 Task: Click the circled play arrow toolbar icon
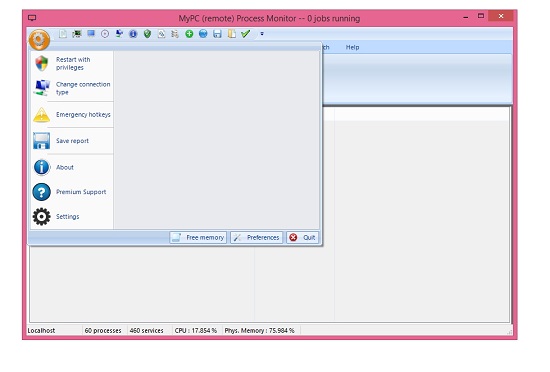coord(105,34)
